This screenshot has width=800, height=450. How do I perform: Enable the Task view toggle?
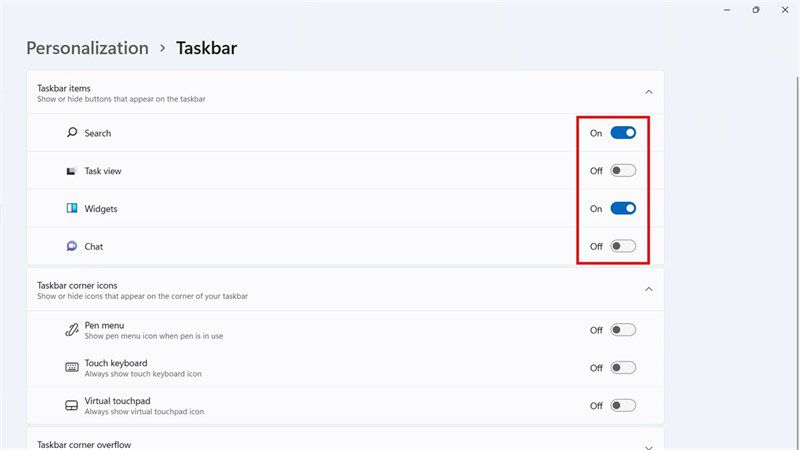pyautogui.click(x=623, y=170)
